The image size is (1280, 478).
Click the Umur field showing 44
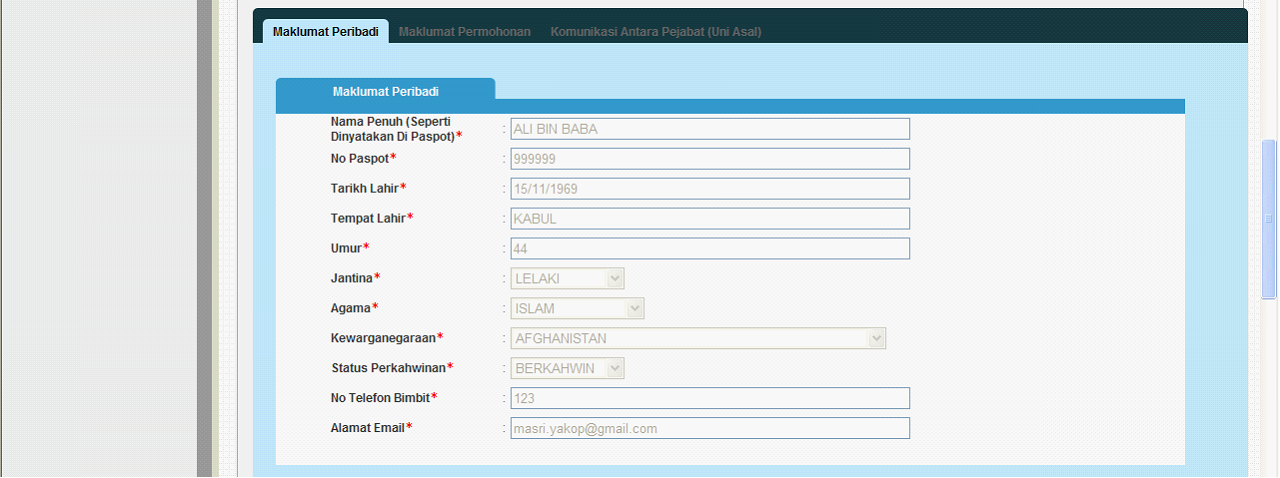tap(710, 248)
